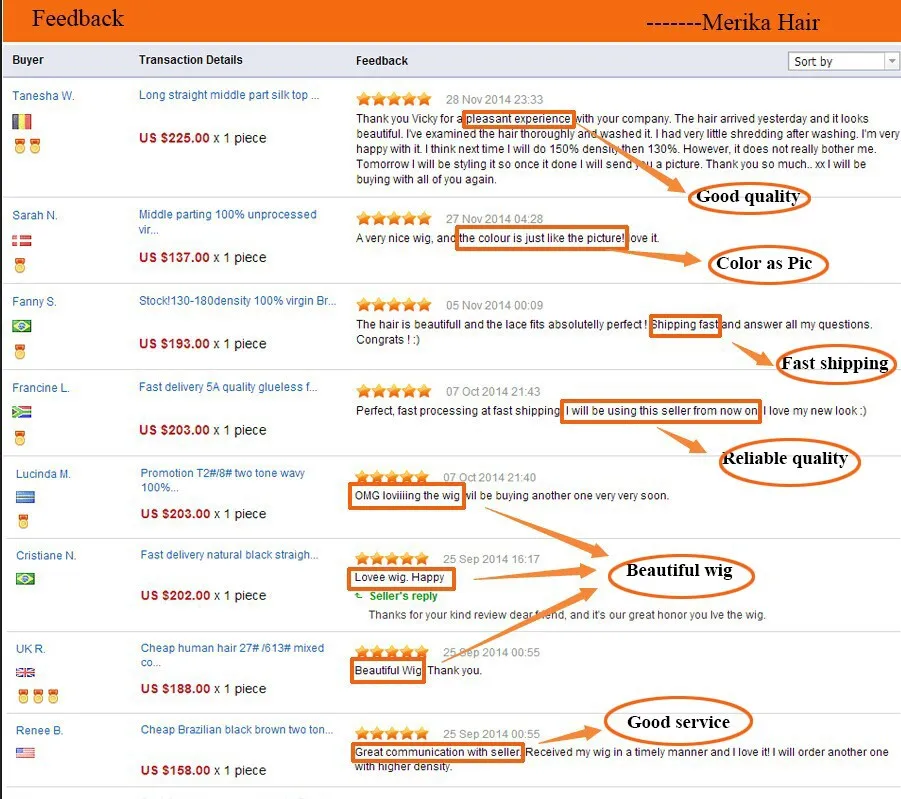901x799 pixels.
Task: Click the star rating on Cristiane N.'s review
Action: click(392, 558)
